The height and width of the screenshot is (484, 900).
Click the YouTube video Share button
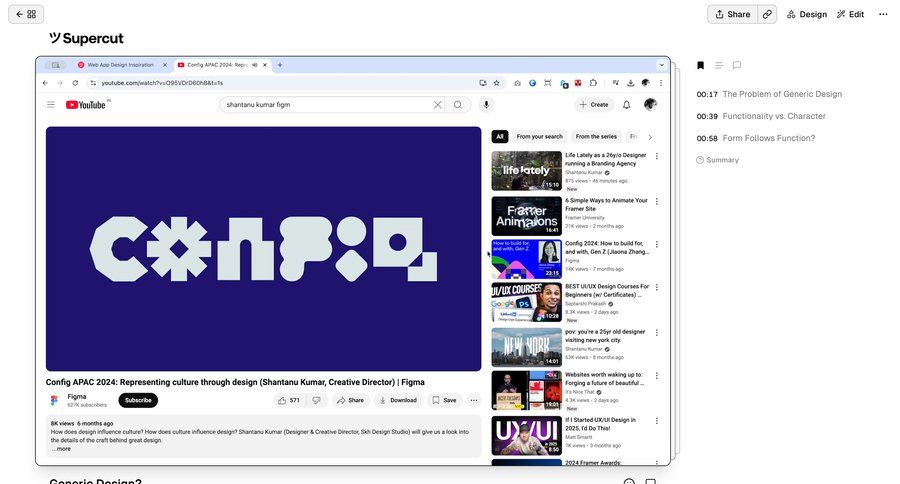[350, 400]
